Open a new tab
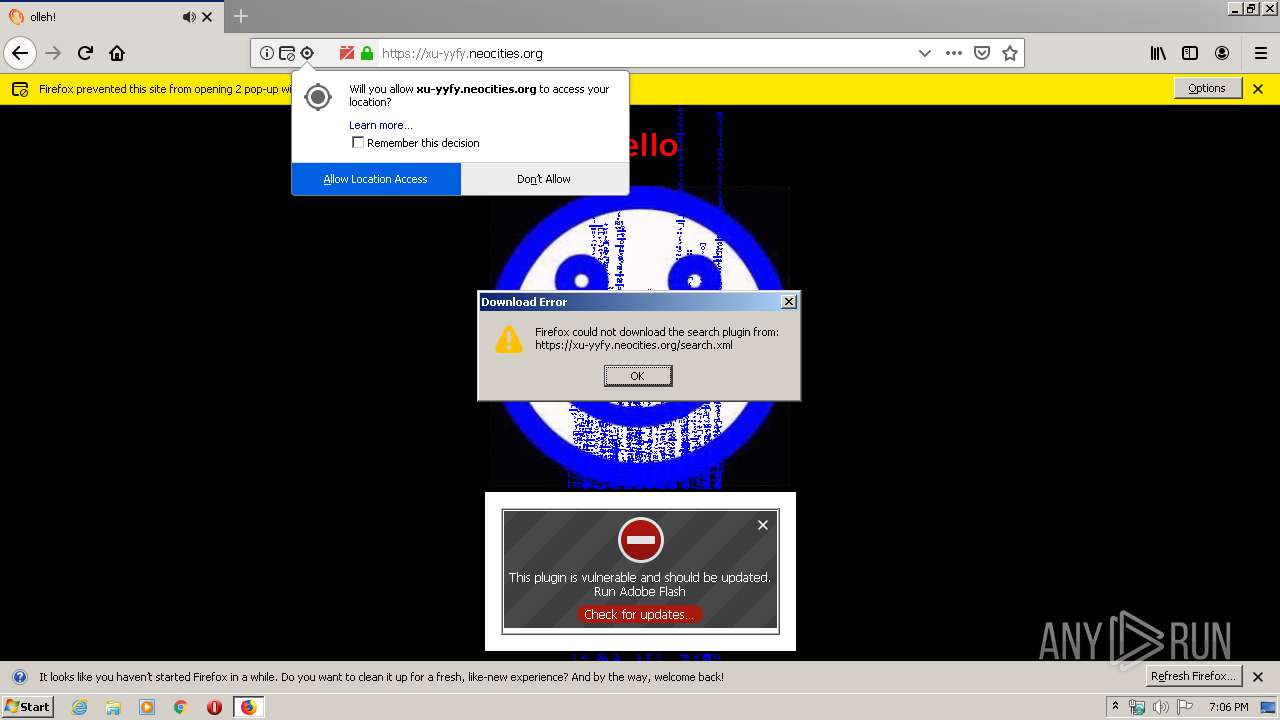1280x720 pixels. (x=241, y=16)
